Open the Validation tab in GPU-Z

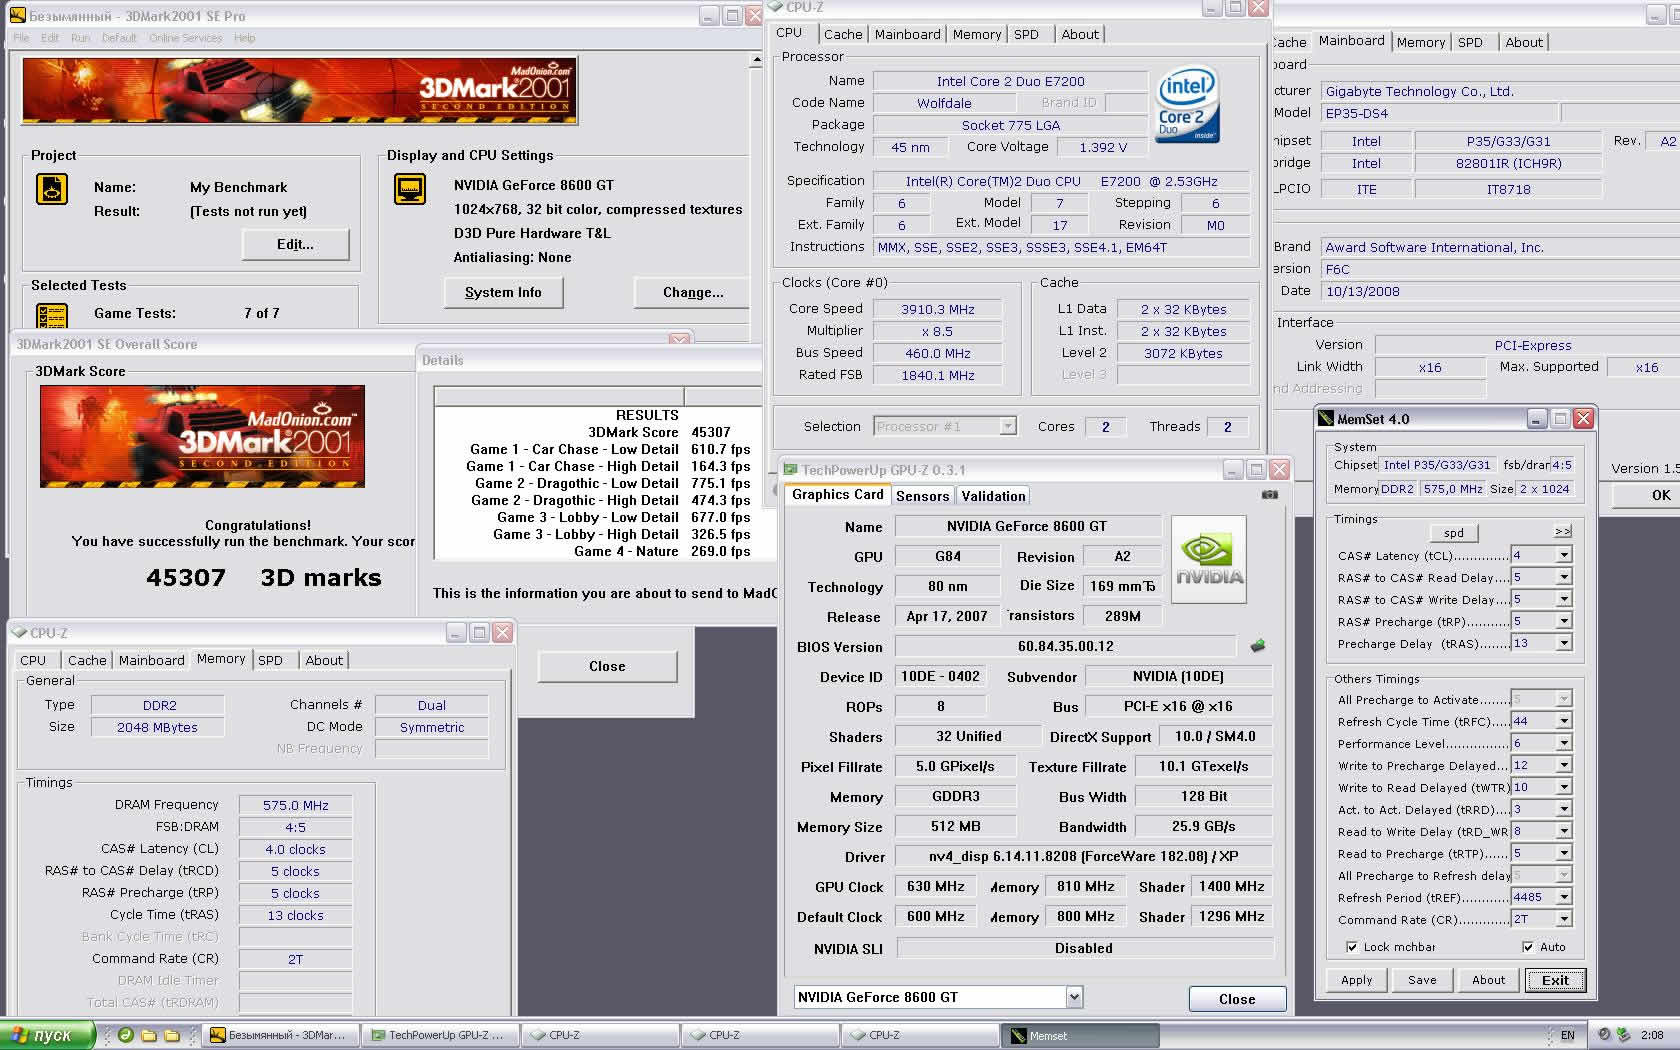pyautogui.click(x=993, y=496)
